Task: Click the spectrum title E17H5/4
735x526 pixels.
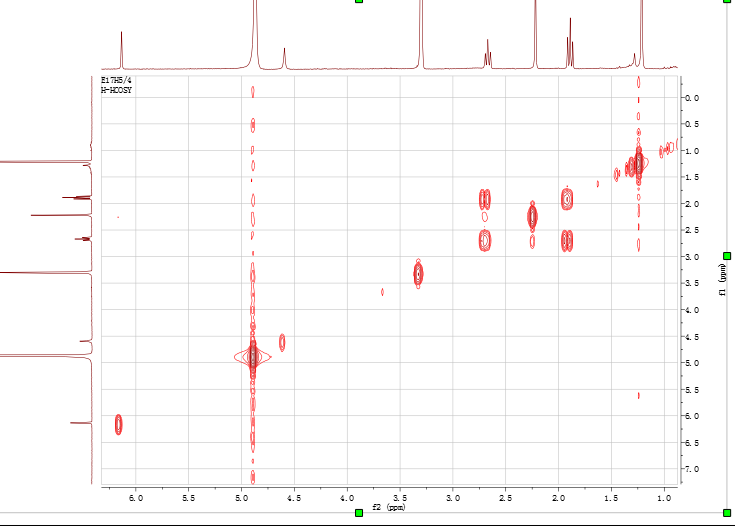Action: pos(116,81)
